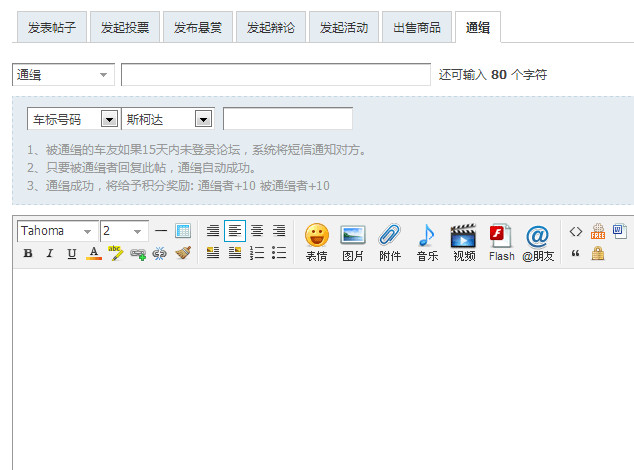
Task: Insert a quotation block
Action: coord(576,254)
